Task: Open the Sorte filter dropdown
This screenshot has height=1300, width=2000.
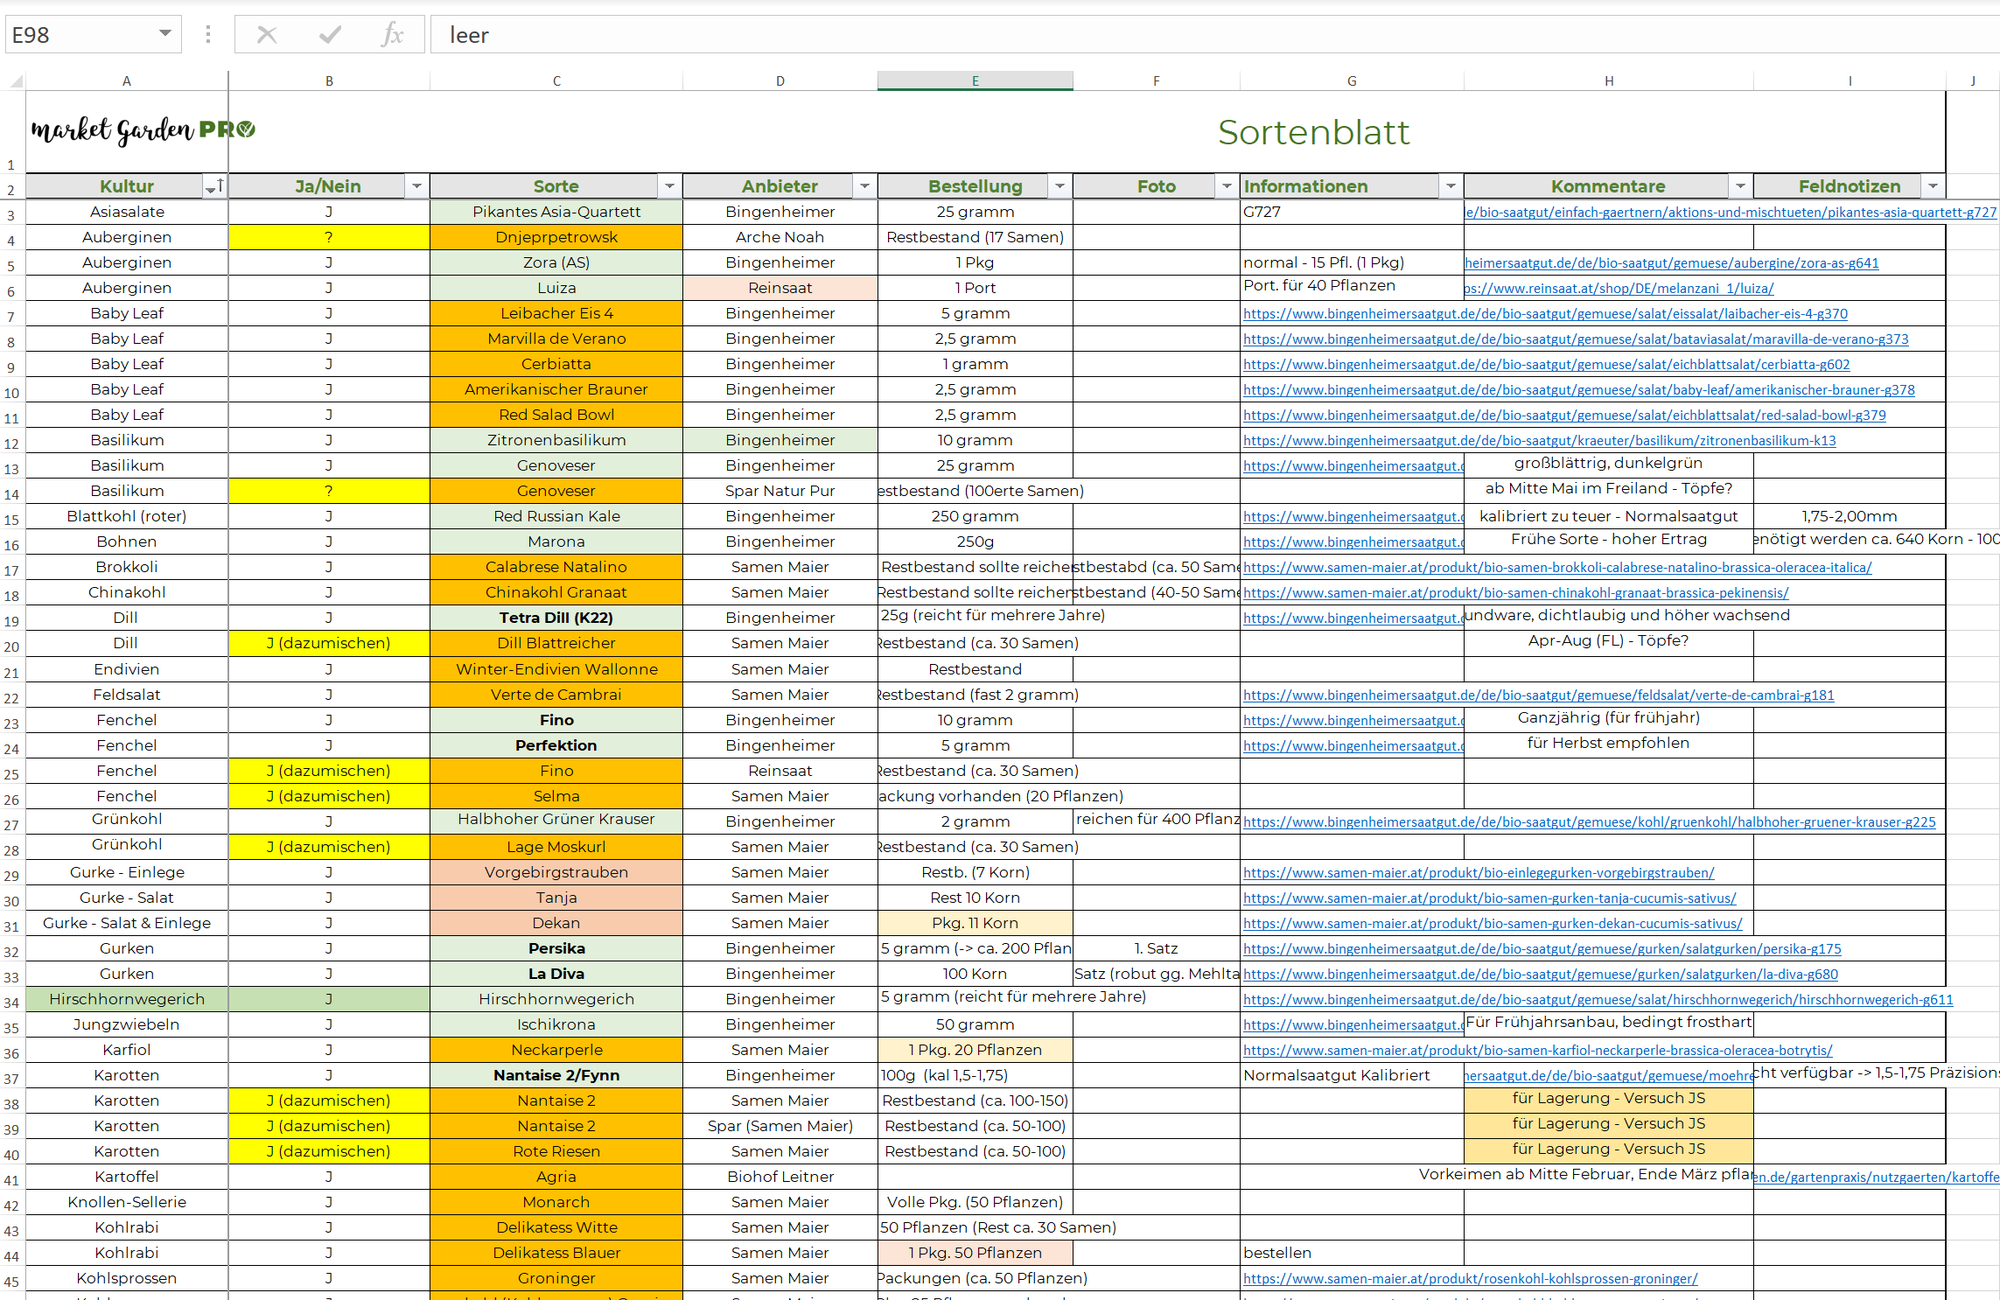Action: click(x=669, y=186)
